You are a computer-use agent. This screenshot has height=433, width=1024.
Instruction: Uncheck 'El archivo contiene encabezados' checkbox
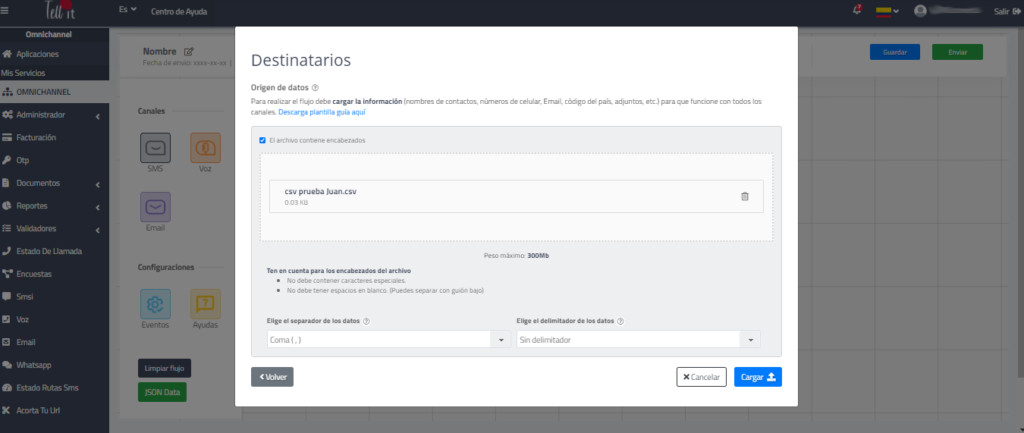coord(263,140)
